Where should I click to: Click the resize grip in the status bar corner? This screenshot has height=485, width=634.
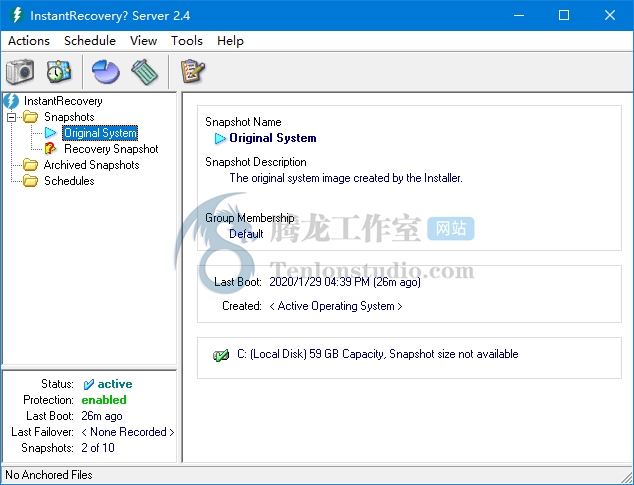click(626, 477)
